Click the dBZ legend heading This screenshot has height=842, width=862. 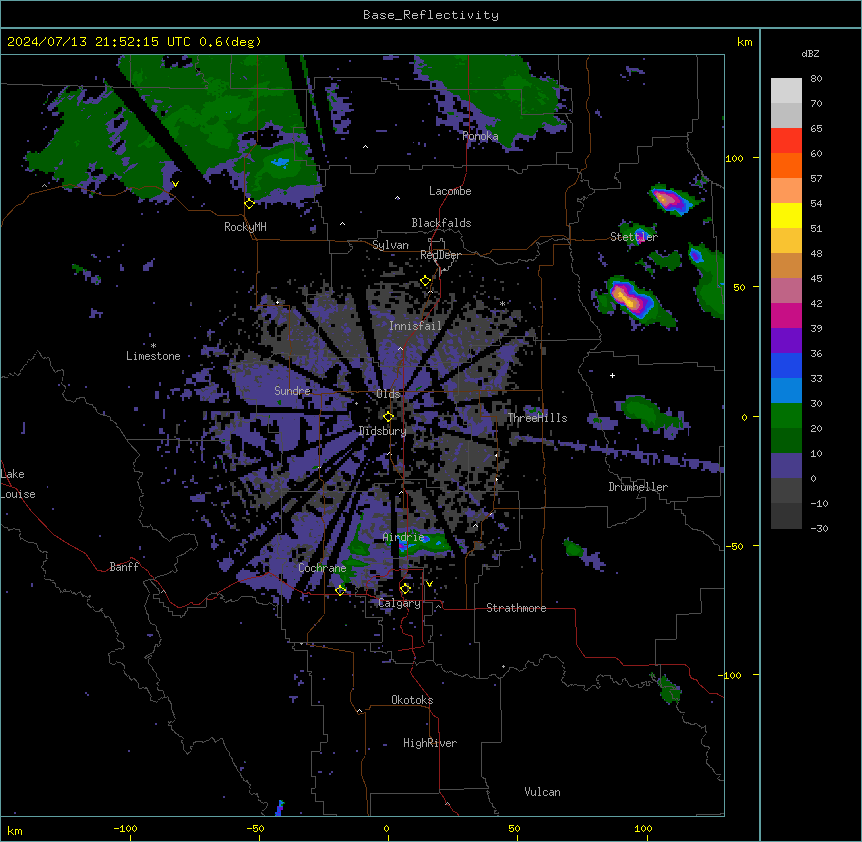tap(810, 54)
